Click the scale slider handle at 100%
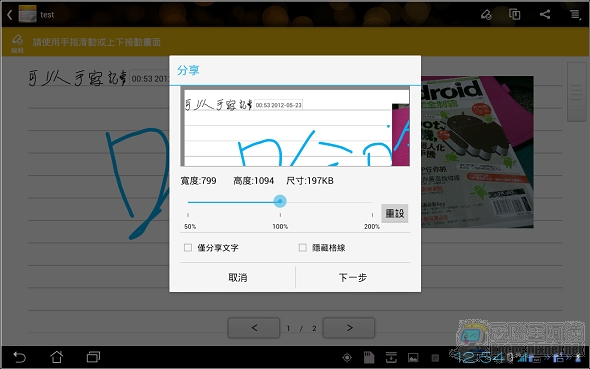This screenshot has width=590, height=369. [280, 201]
